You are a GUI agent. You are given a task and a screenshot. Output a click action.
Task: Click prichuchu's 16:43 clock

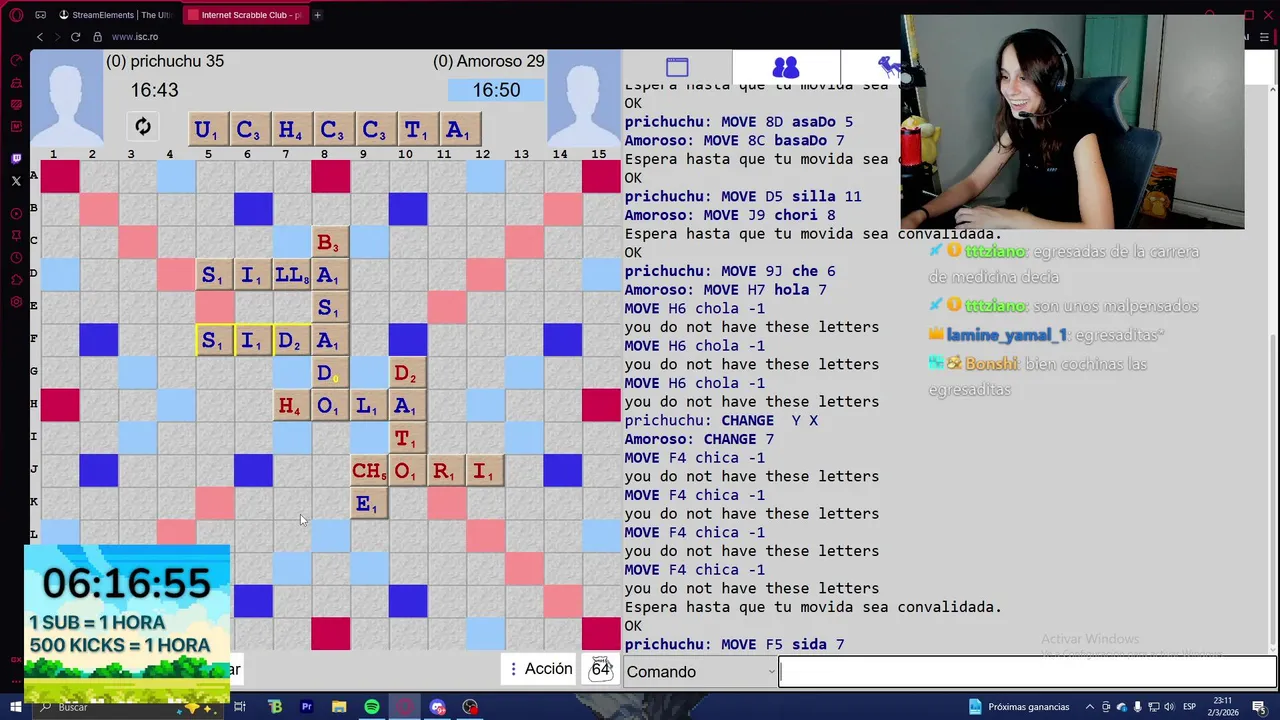click(154, 90)
